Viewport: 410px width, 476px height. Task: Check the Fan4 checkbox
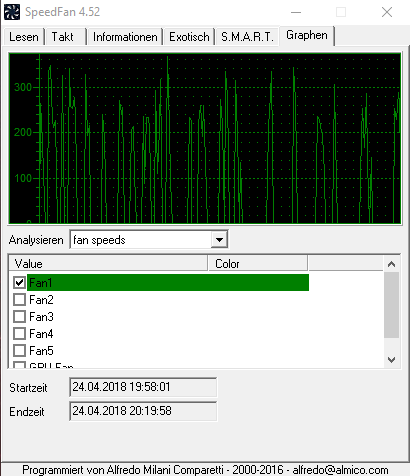point(19,334)
